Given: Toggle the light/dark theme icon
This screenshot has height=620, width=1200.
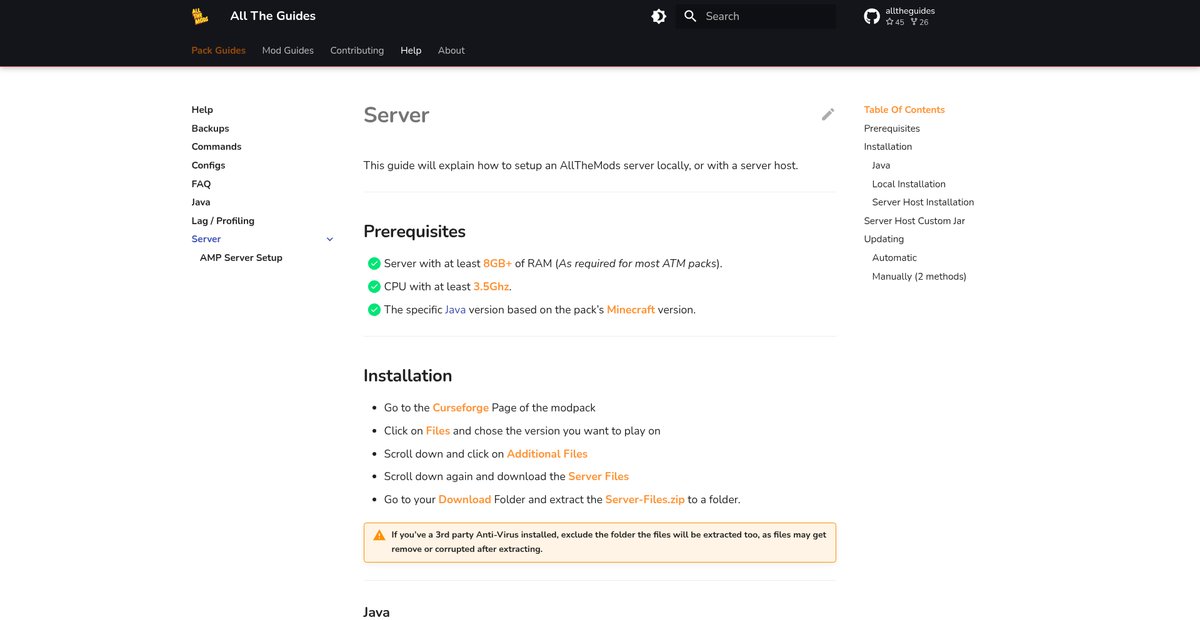Looking at the screenshot, I should [658, 16].
